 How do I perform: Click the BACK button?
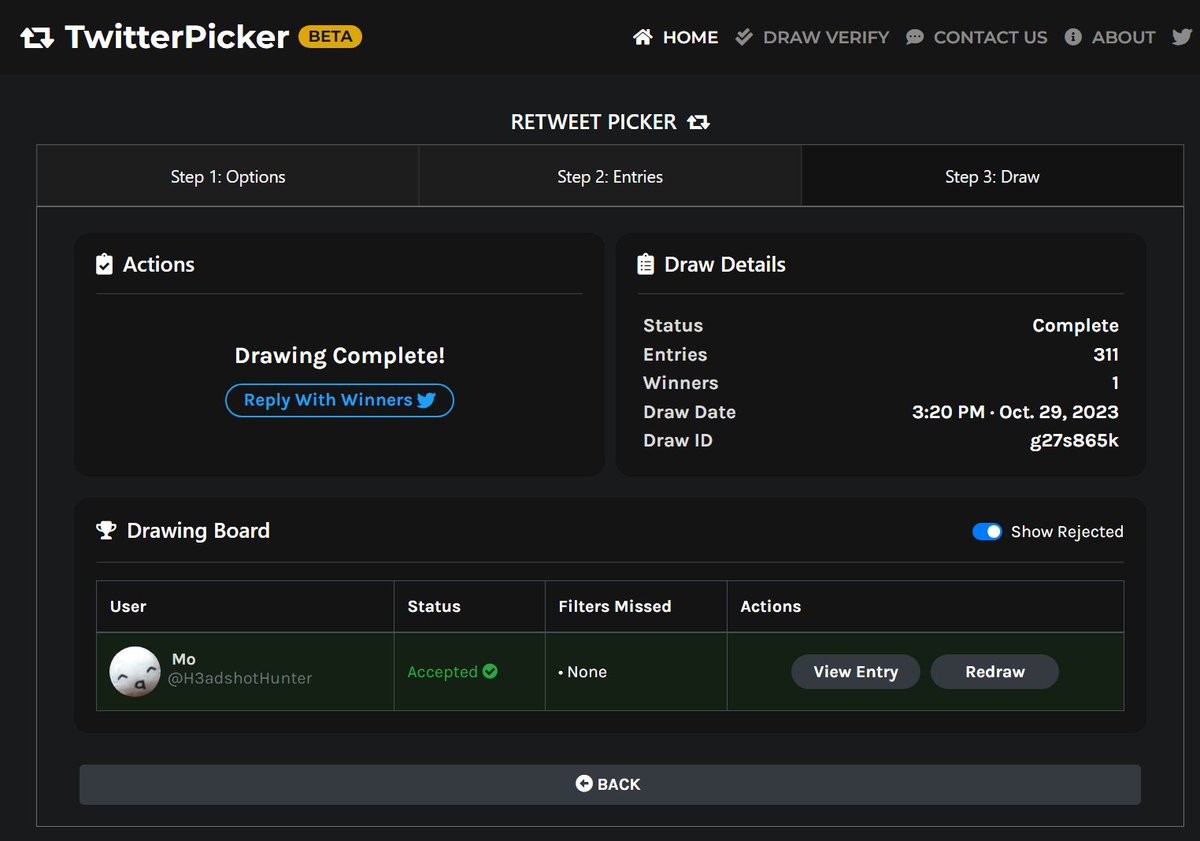[610, 785]
